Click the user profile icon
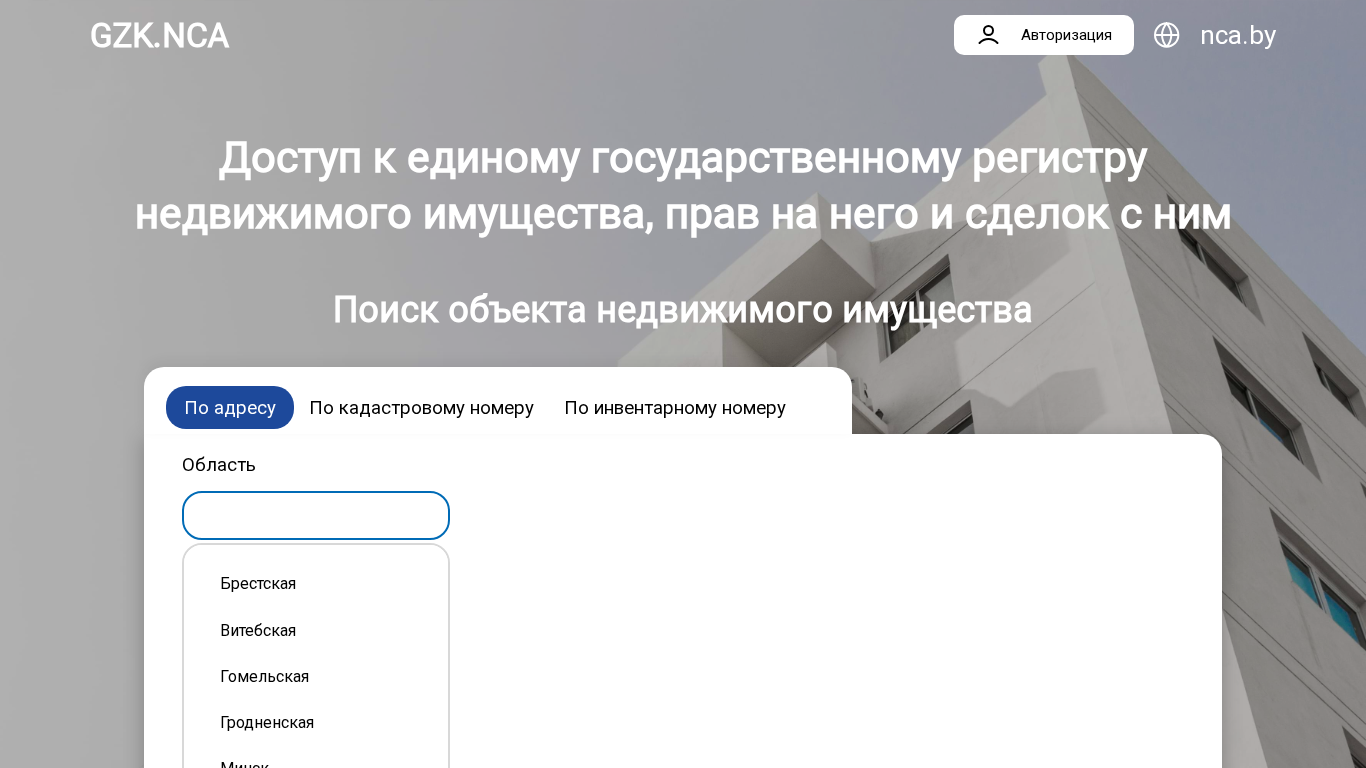 (x=988, y=35)
